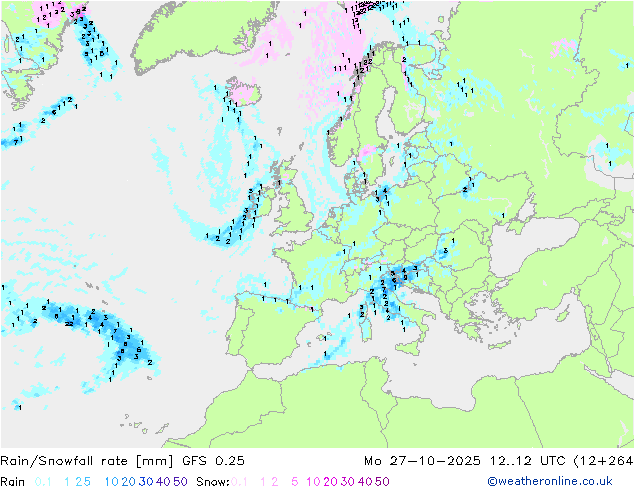The image size is (634, 490).
Task: Click the 'Rain/Snowfall rate [mm]' title text
Action: click(87, 461)
